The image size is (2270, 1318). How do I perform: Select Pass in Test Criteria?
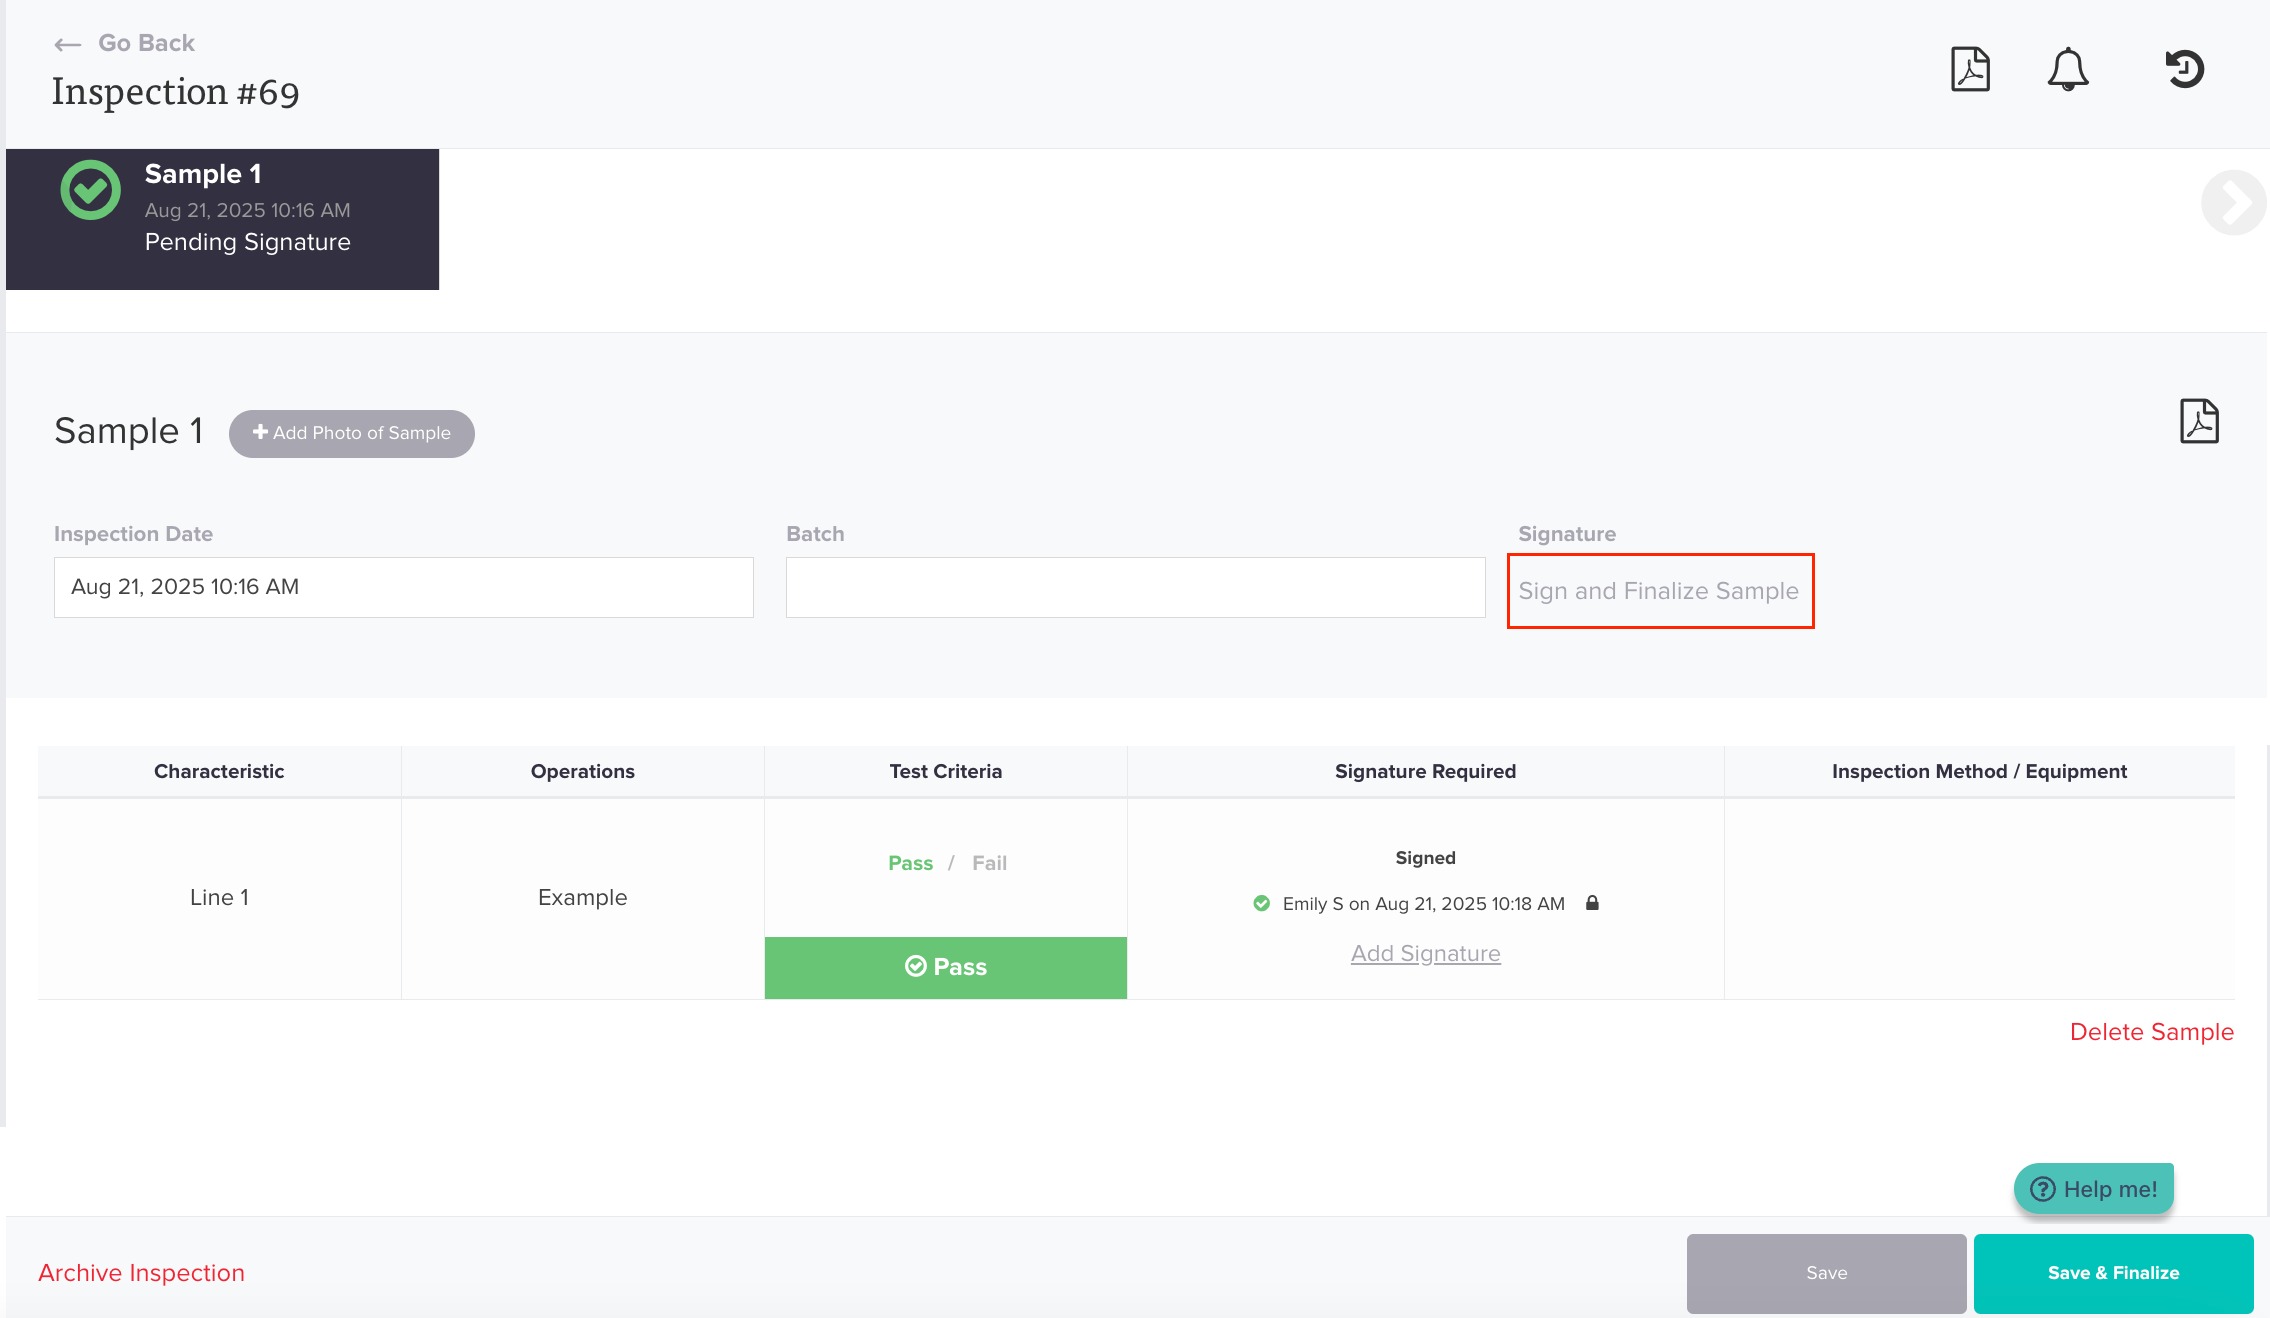[910, 863]
